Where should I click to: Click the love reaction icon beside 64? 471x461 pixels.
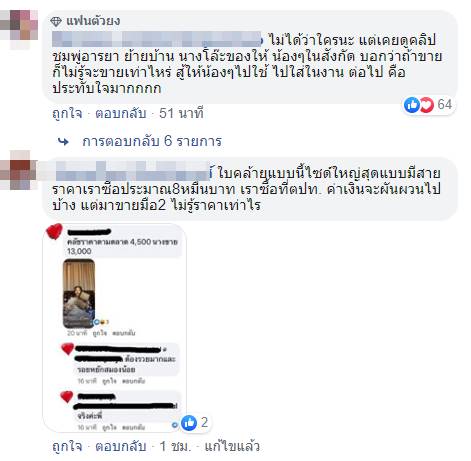click(426, 105)
